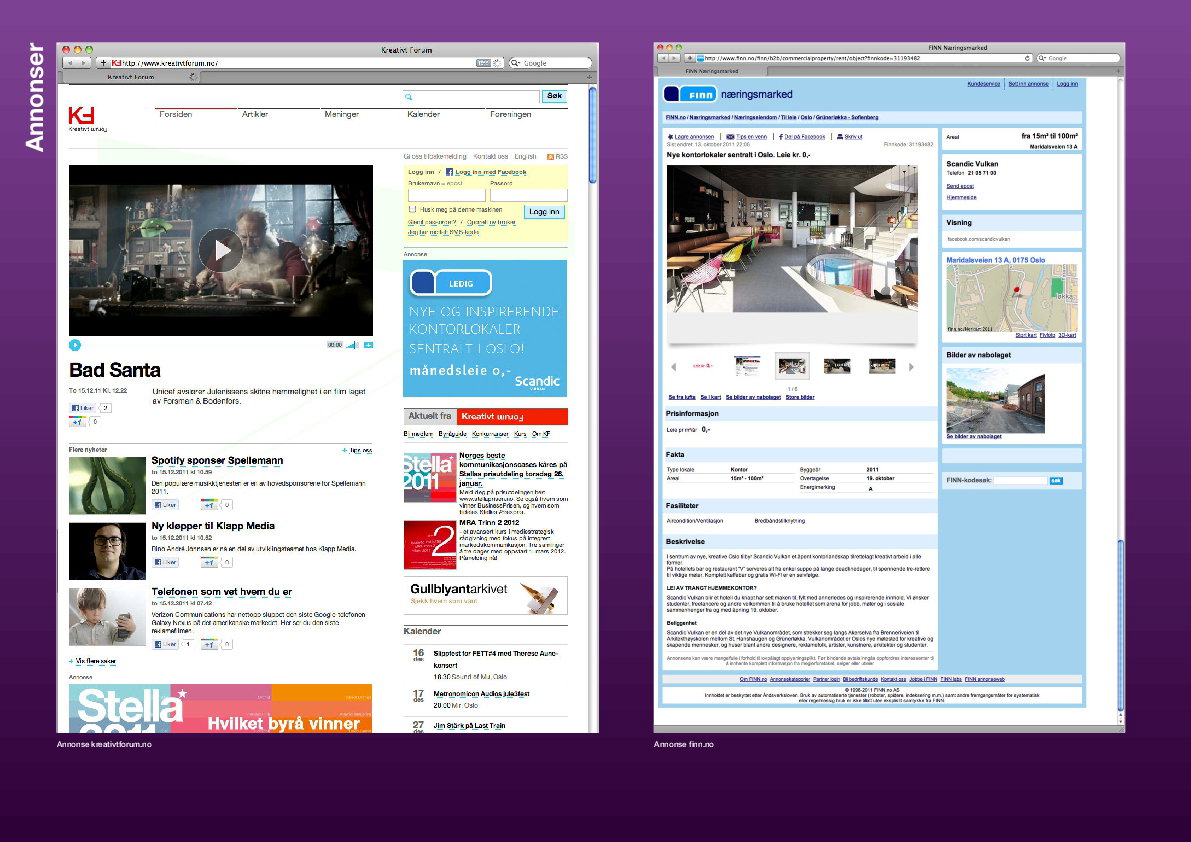The width and height of the screenshot is (1191, 842).
Task: Show previous gallery thumbnails with left arrow
Action: point(674,367)
